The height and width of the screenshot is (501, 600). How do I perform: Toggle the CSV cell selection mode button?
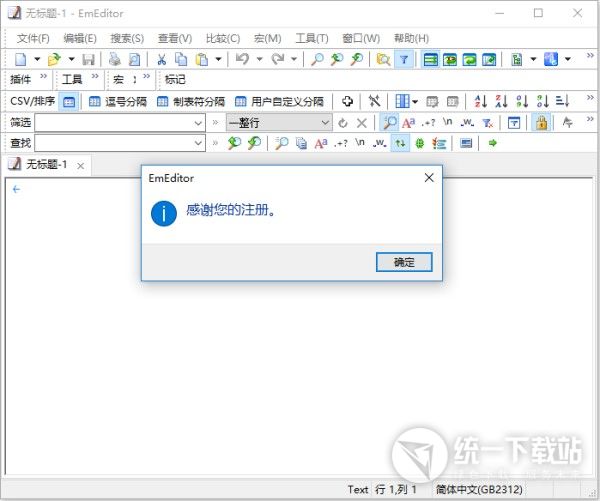pos(69,101)
